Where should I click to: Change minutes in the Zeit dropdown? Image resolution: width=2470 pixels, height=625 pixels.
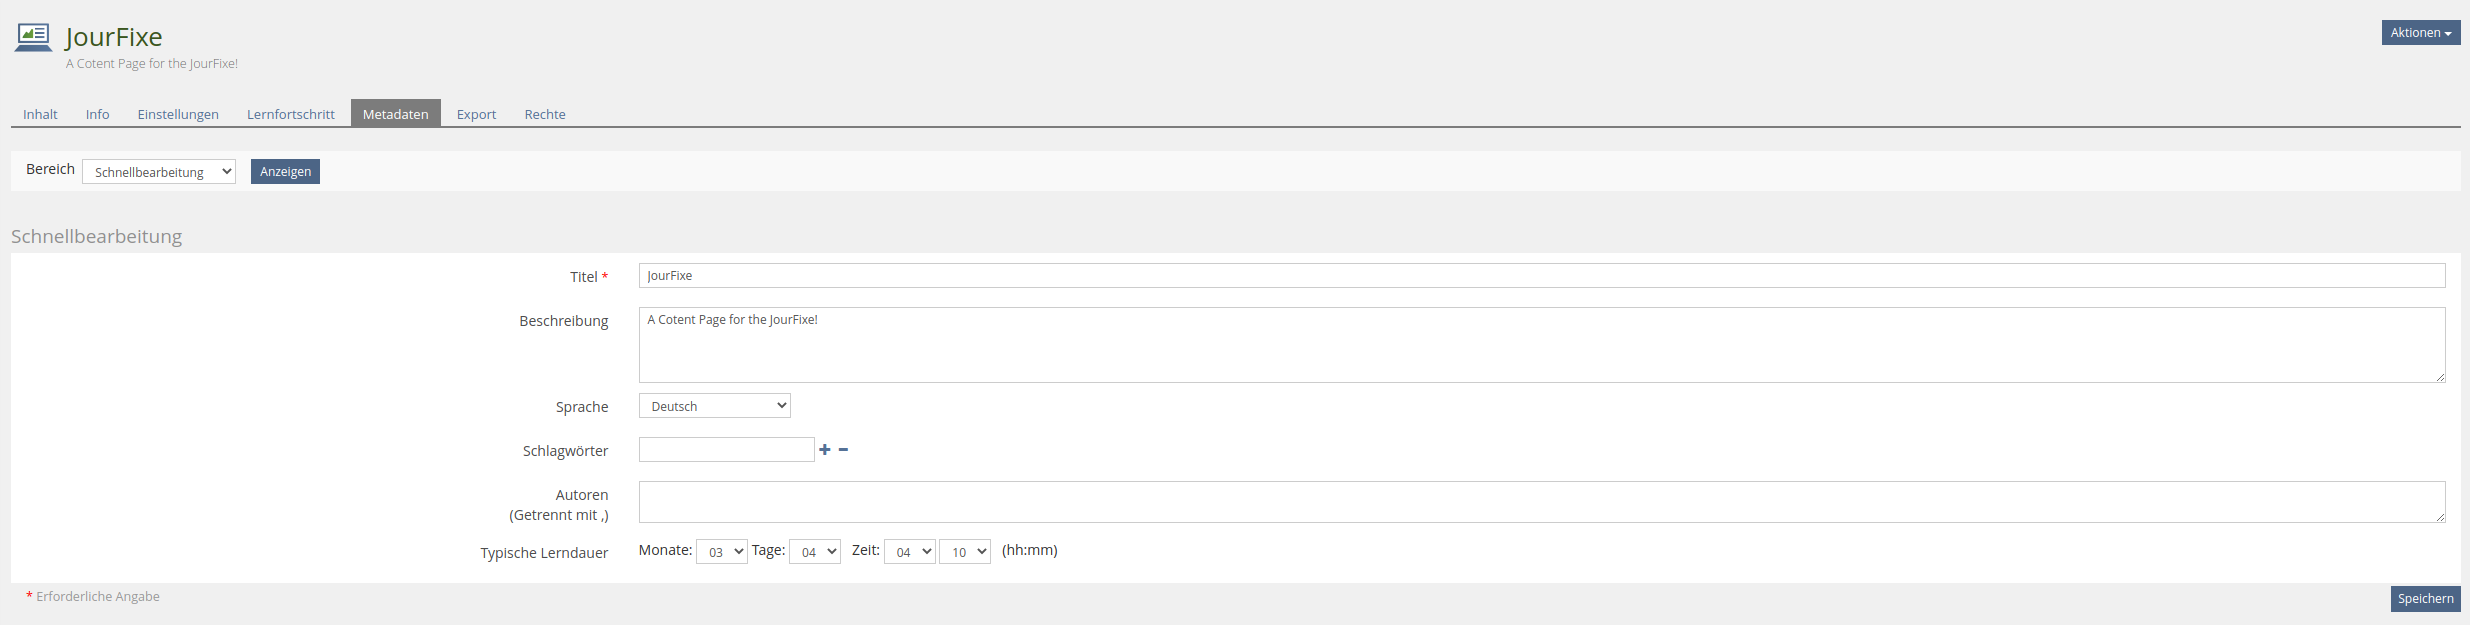(x=965, y=552)
